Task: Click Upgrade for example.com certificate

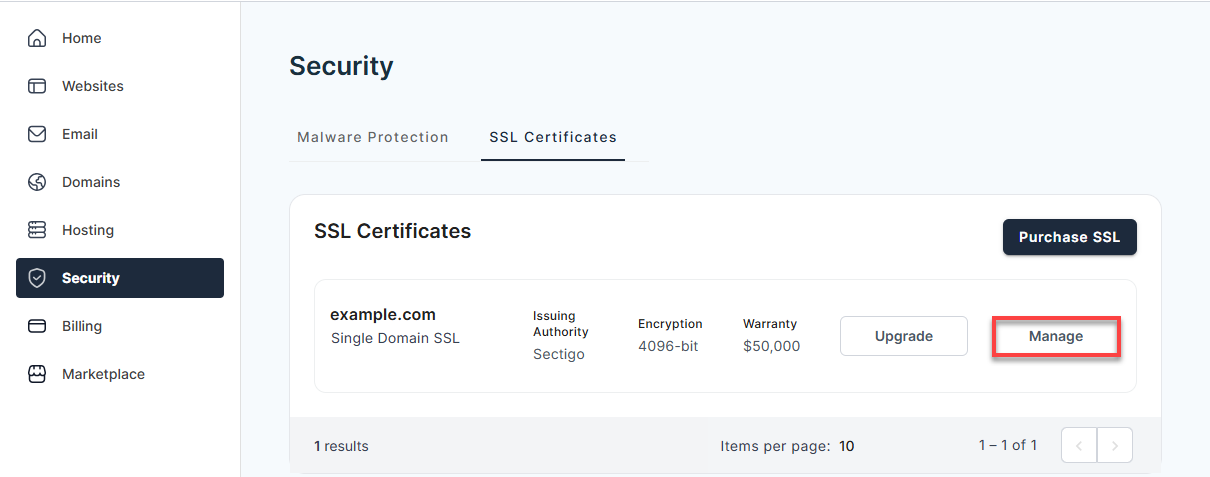Action: (904, 336)
